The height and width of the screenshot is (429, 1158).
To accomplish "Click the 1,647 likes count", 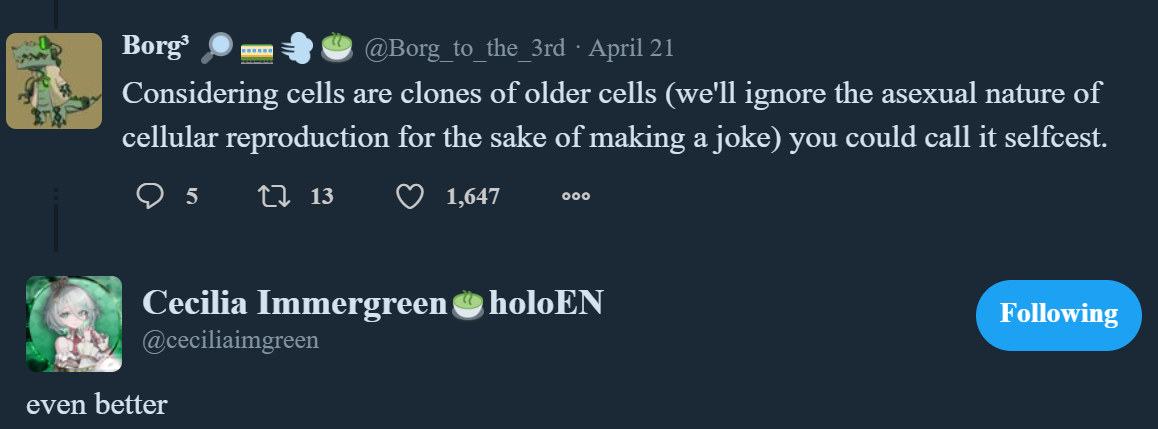I will pyautogui.click(x=473, y=196).
